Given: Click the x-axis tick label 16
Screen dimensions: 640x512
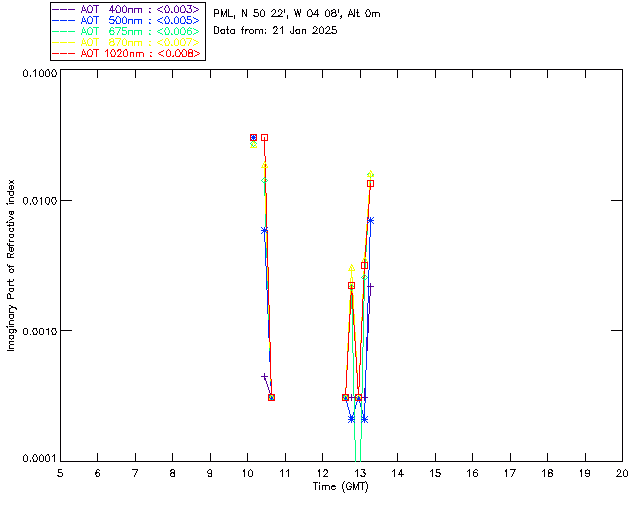Looking at the screenshot, I should coord(472,473).
